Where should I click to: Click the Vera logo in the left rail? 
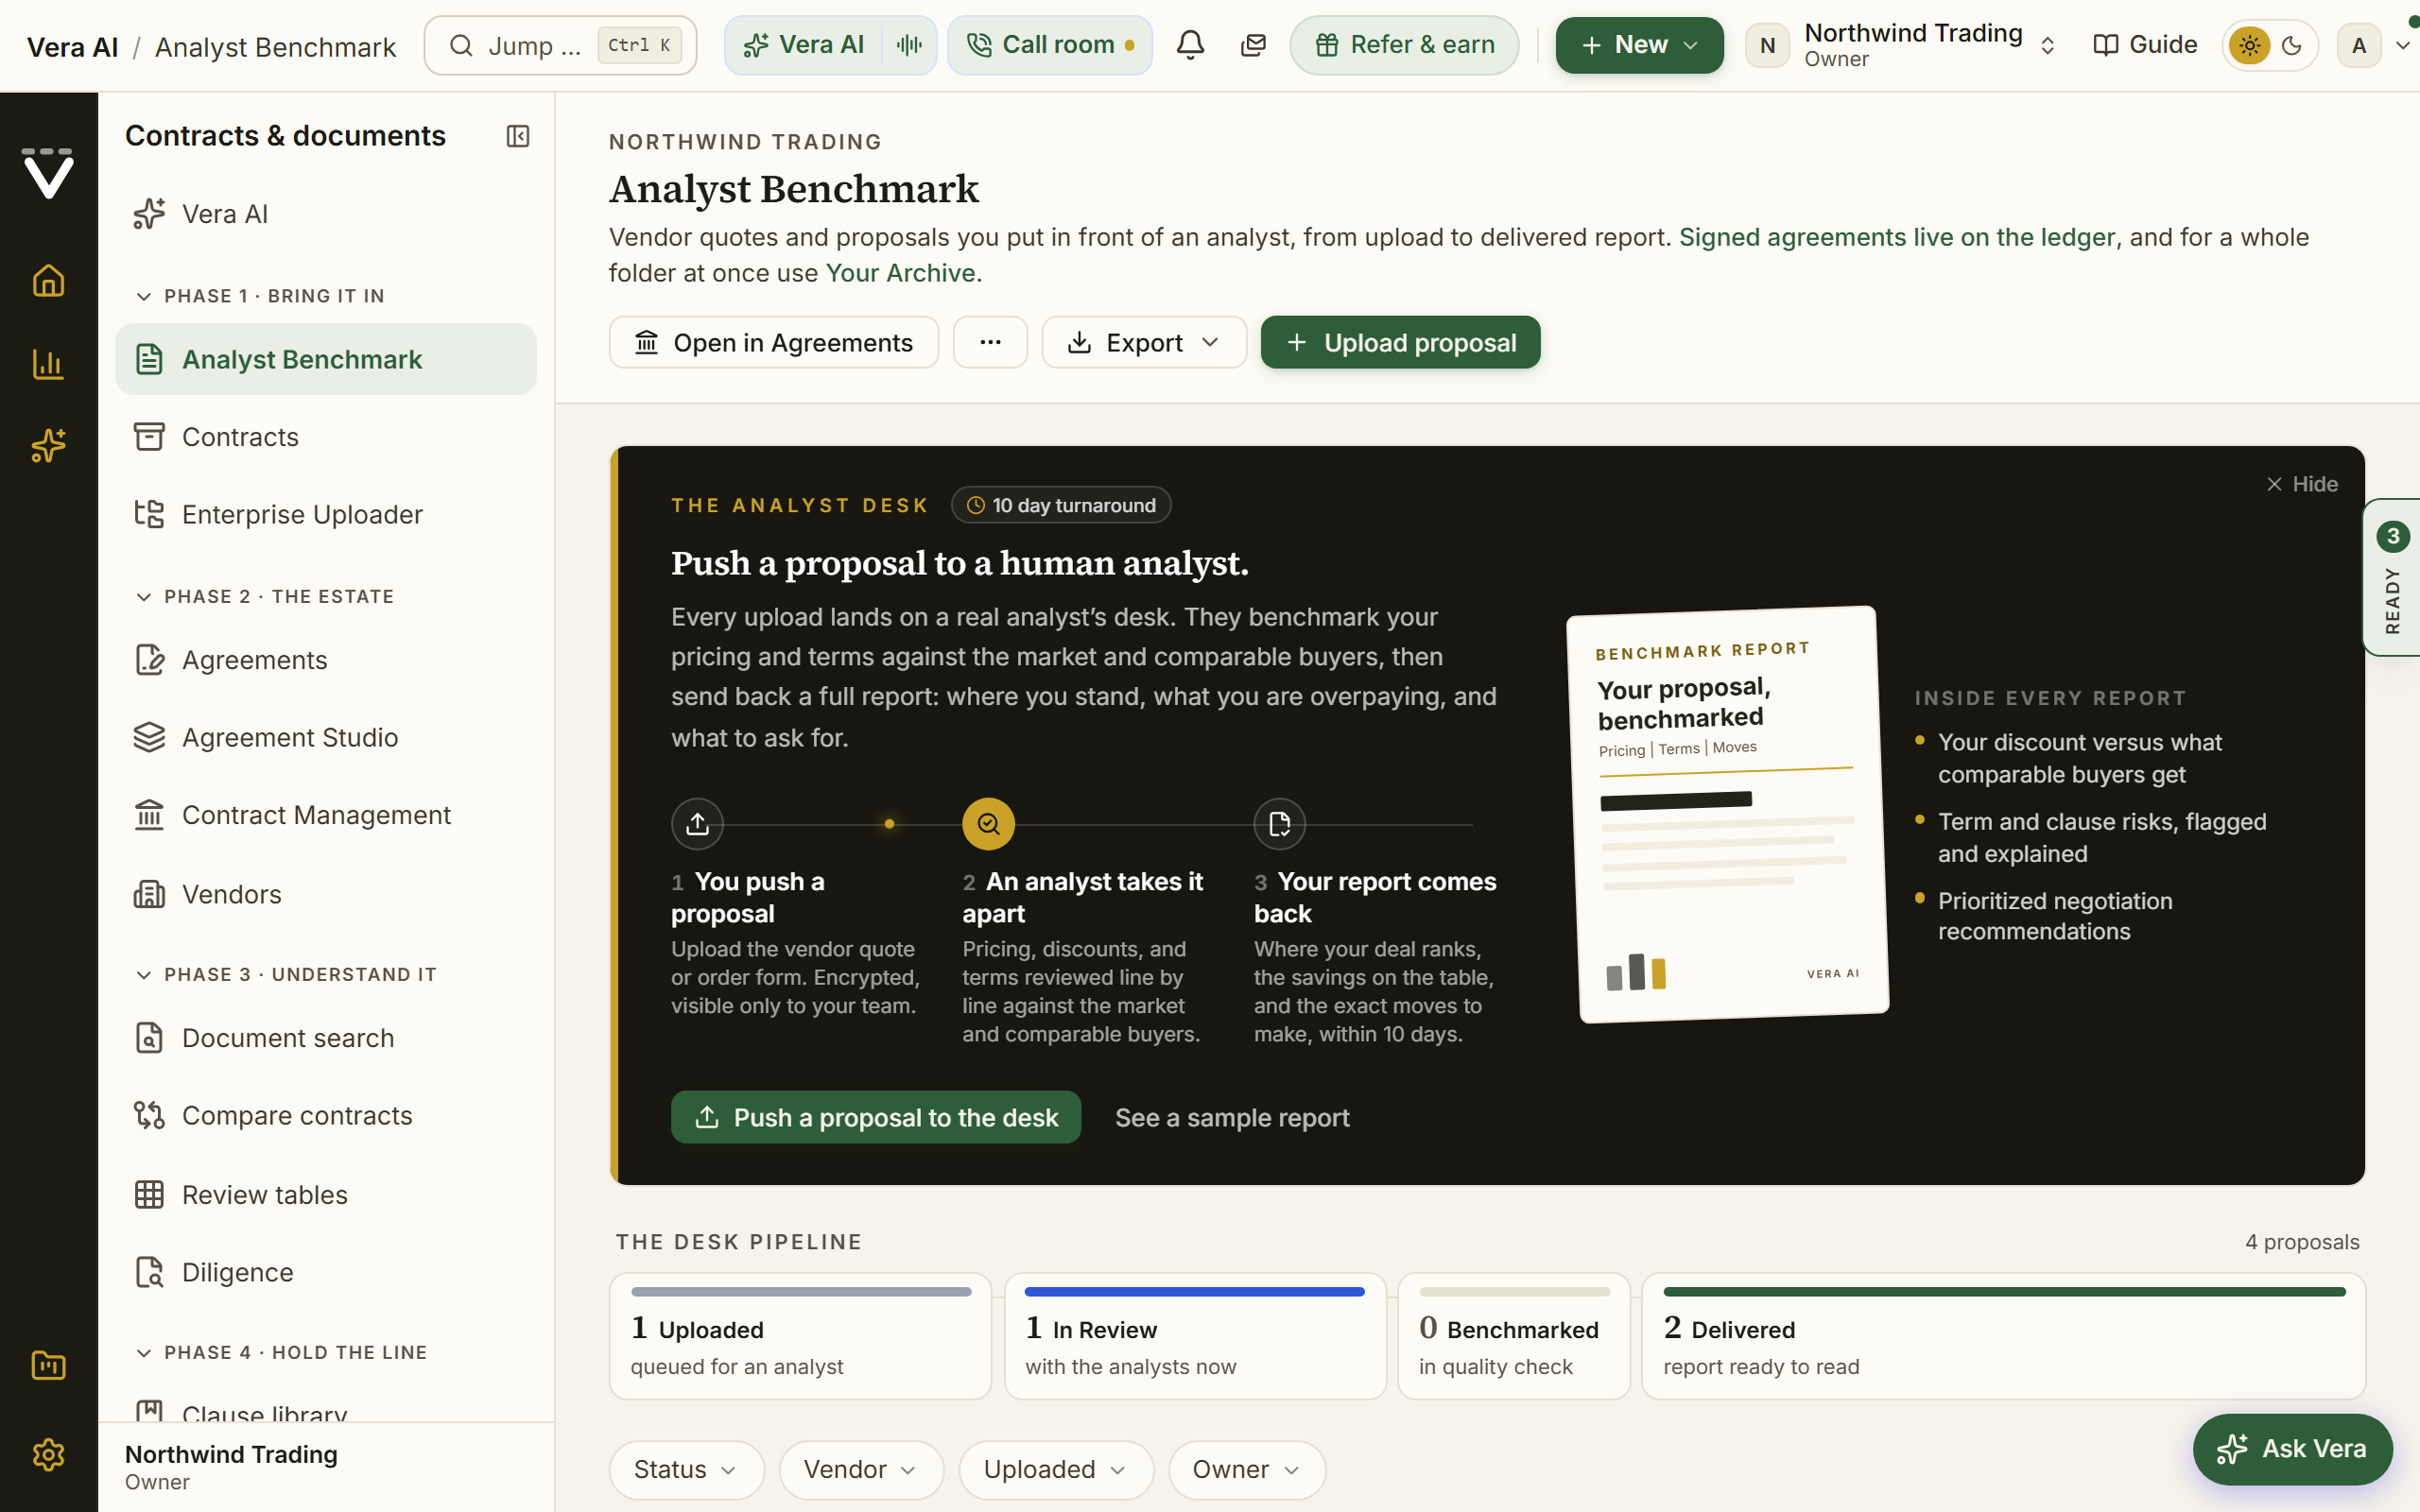click(x=48, y=173)
